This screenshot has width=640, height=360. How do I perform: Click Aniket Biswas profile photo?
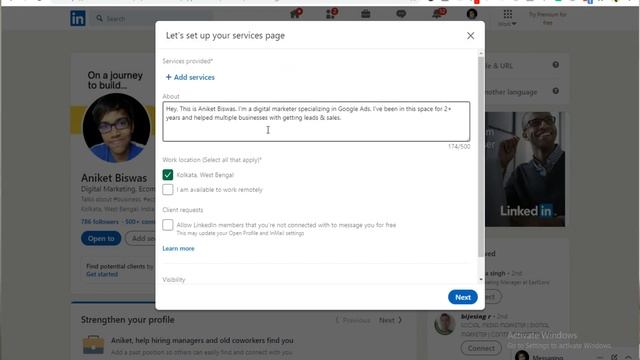click(x=116, y=128)
